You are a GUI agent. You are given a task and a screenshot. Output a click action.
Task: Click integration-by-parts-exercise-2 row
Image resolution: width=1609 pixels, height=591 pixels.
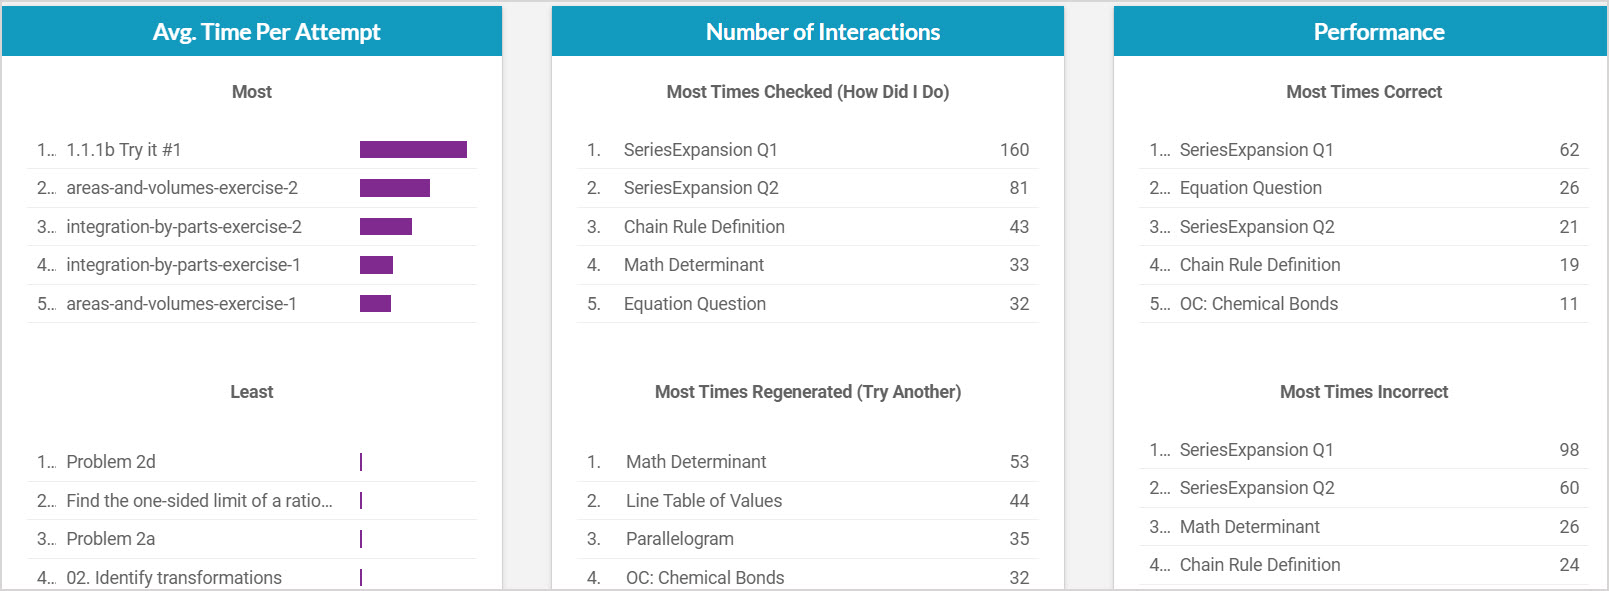[x=183, y=227]
